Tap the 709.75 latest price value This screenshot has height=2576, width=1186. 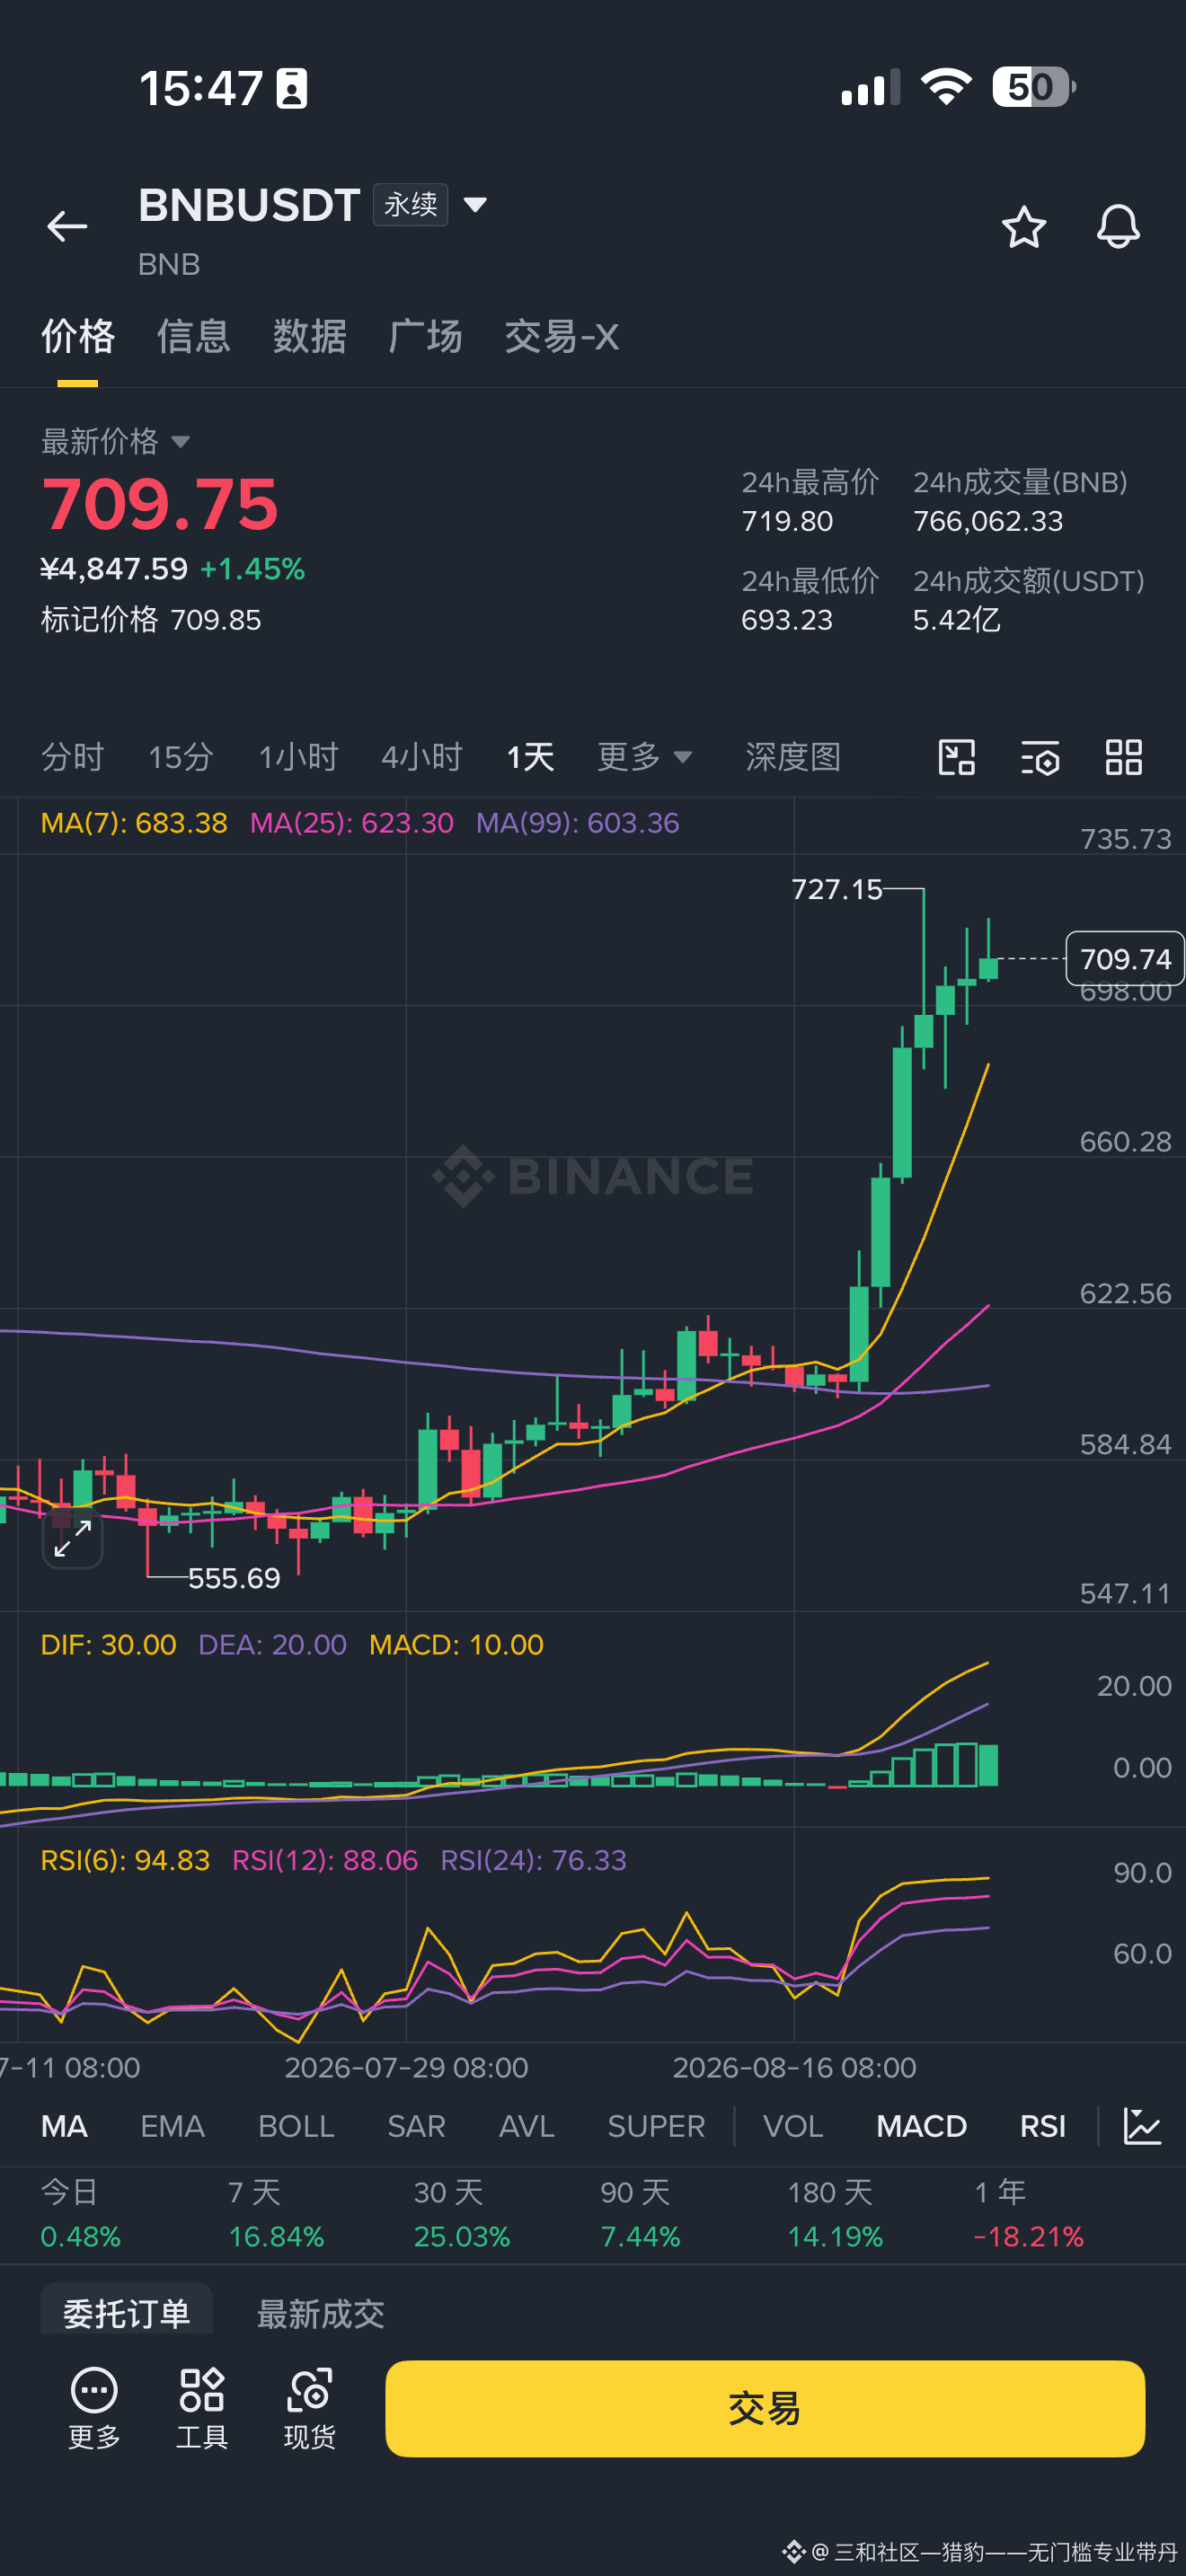point(160,504)
